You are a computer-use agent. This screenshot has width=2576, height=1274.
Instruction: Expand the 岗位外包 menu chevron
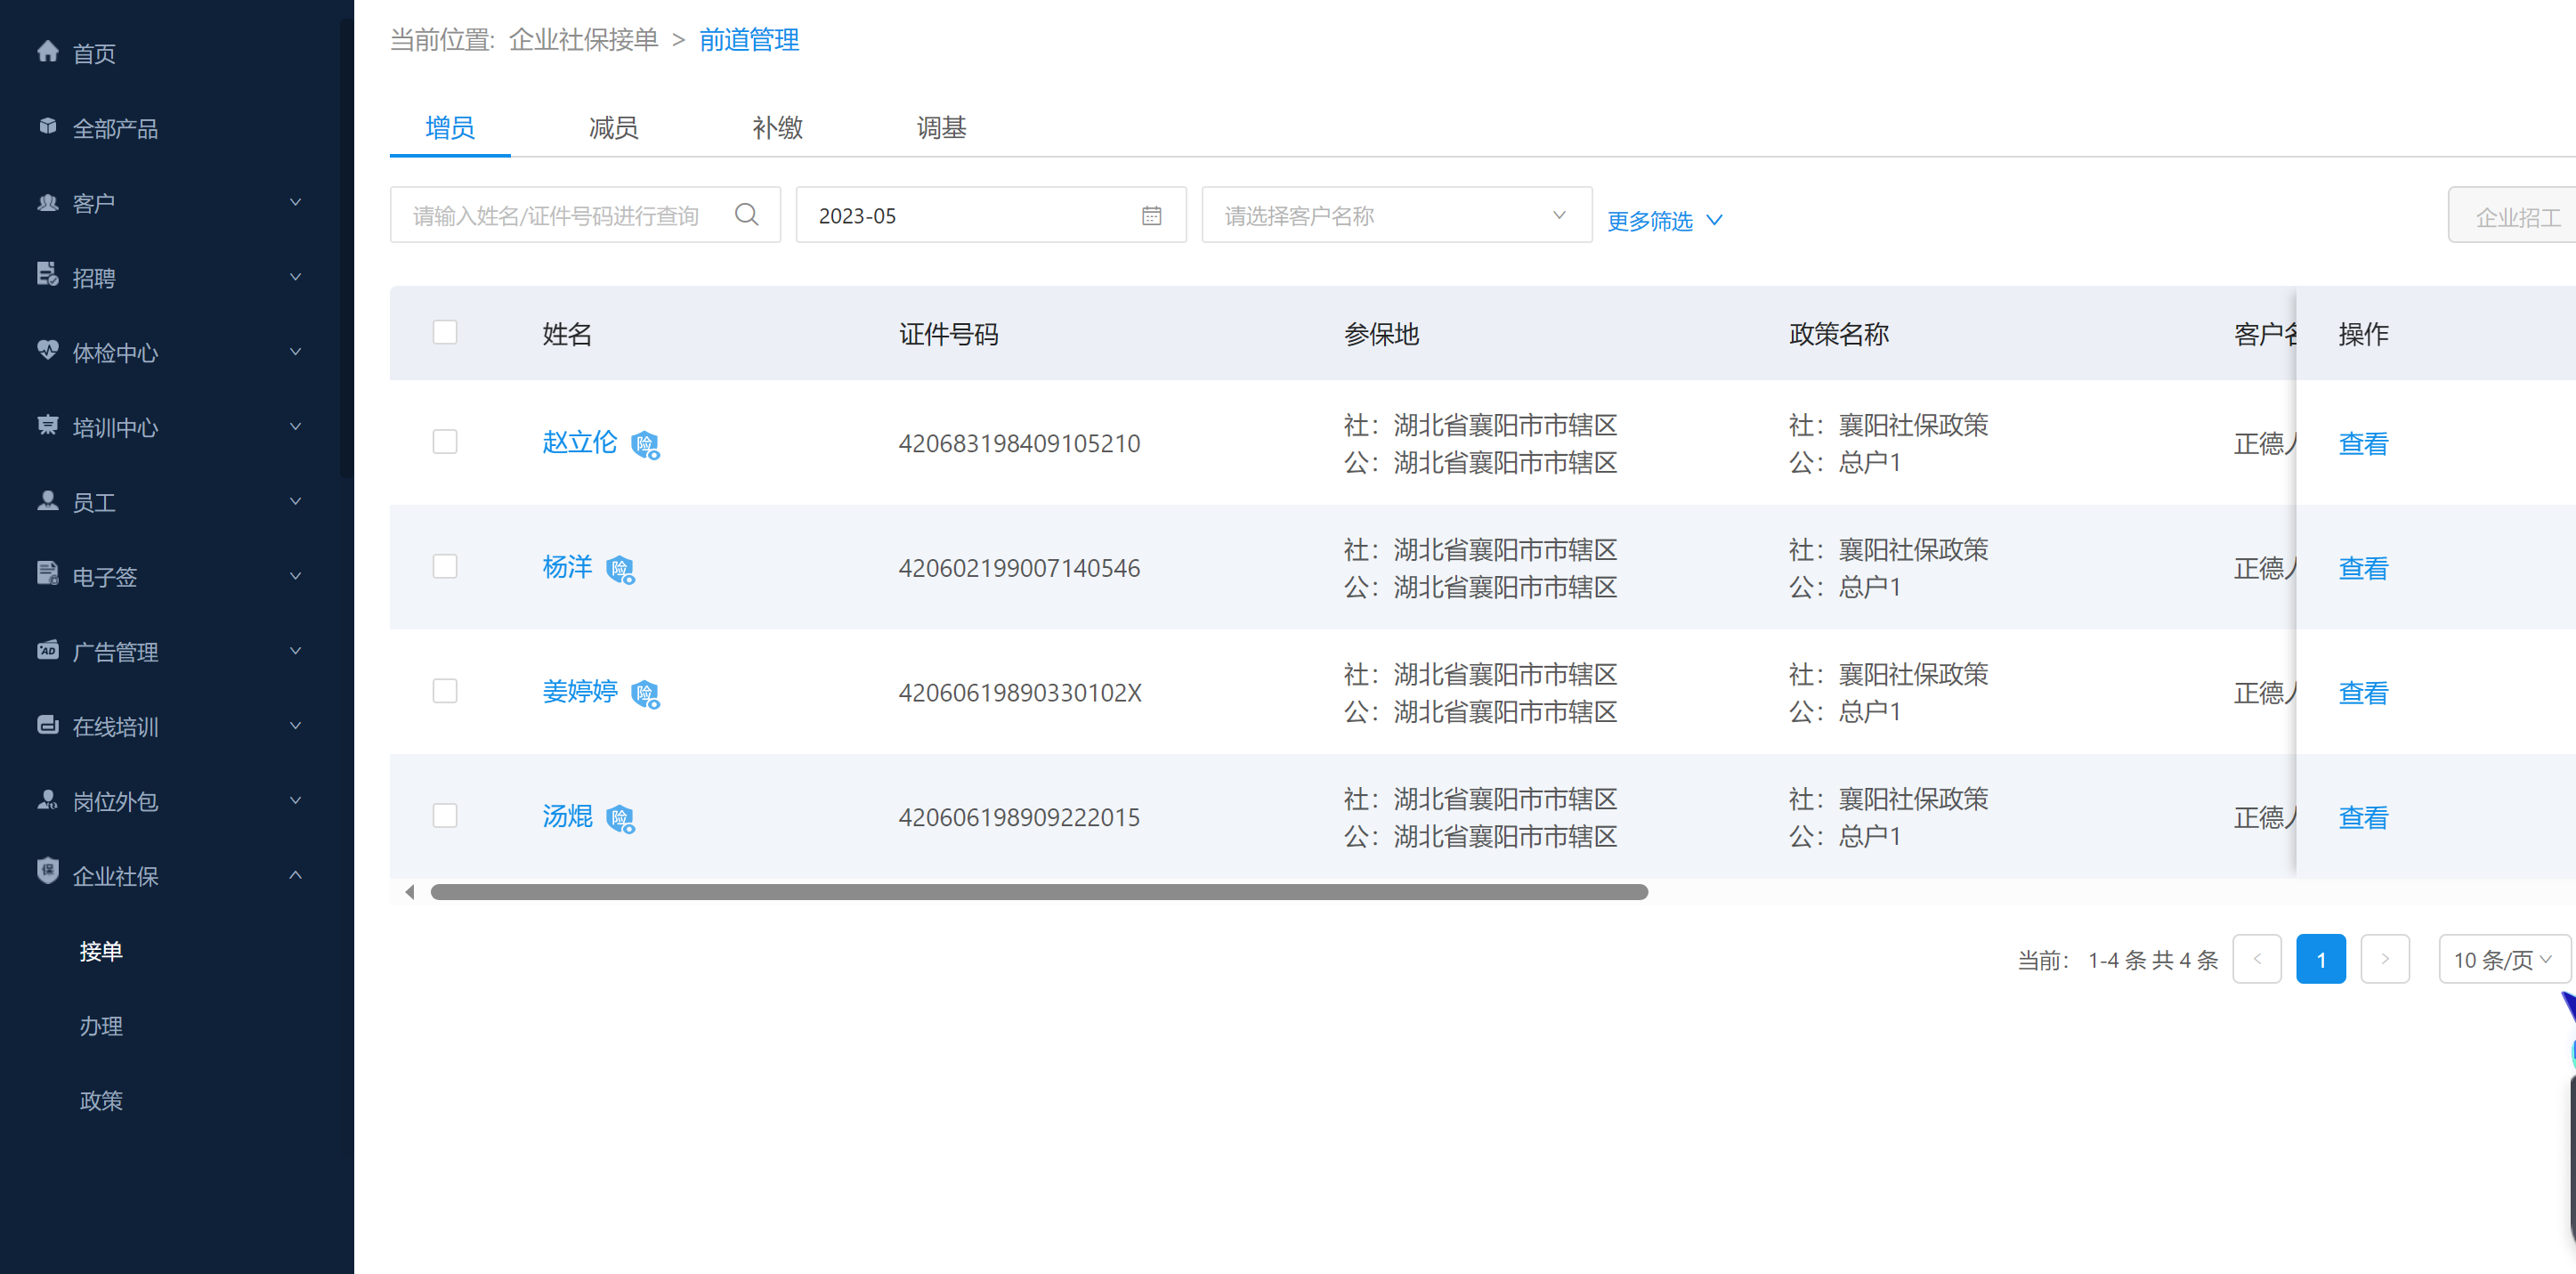coord(295,799)
